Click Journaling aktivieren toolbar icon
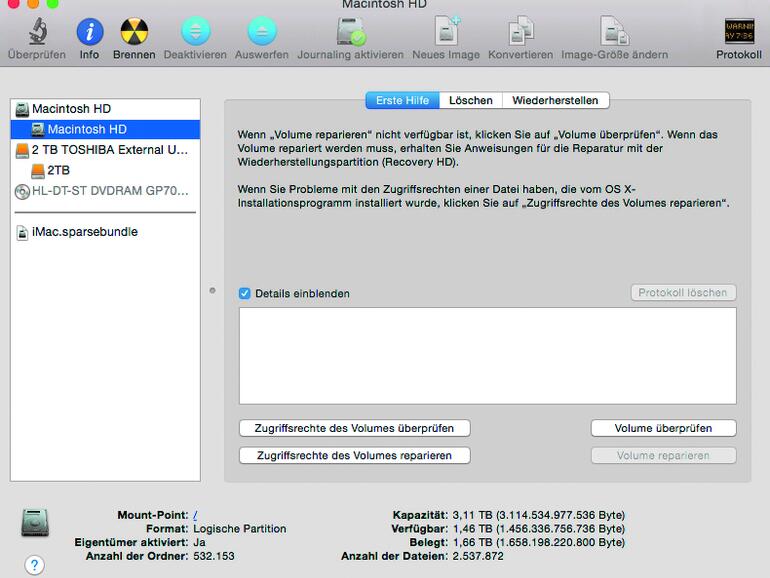The height and width of the screenshot is (578, 770). (351, 32)
